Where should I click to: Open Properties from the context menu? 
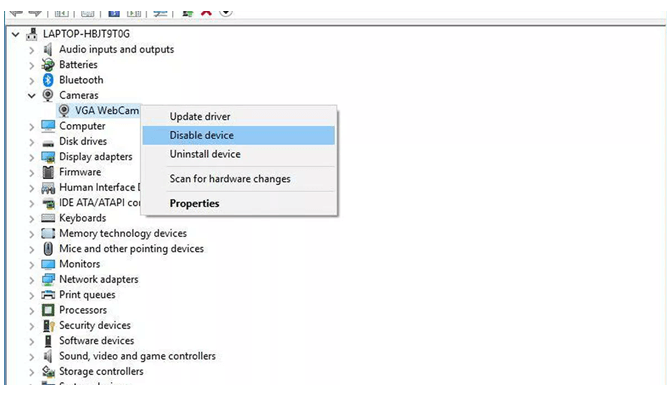[239, 203]
